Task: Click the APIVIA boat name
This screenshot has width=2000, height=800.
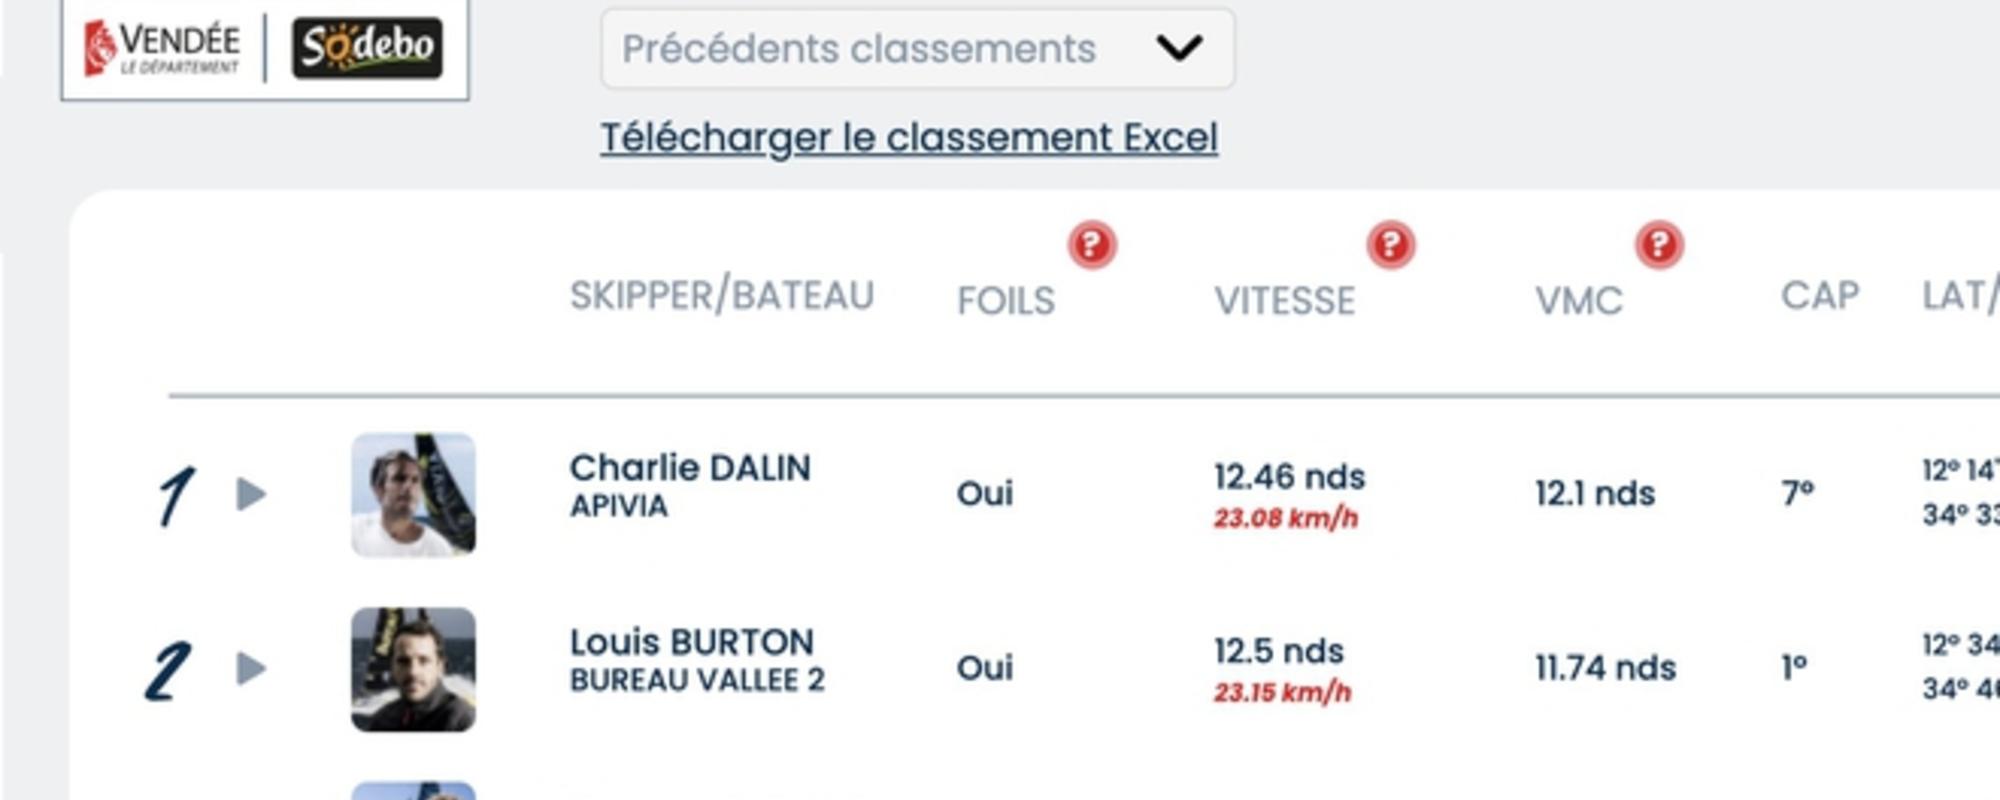Action: point(619,506)
